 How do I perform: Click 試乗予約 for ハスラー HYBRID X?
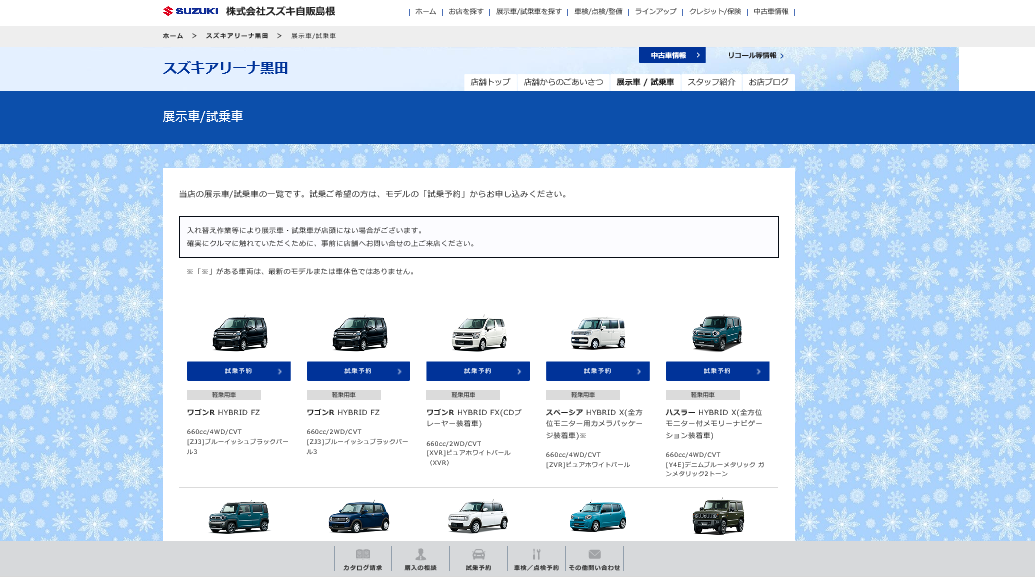coord(718,371)
